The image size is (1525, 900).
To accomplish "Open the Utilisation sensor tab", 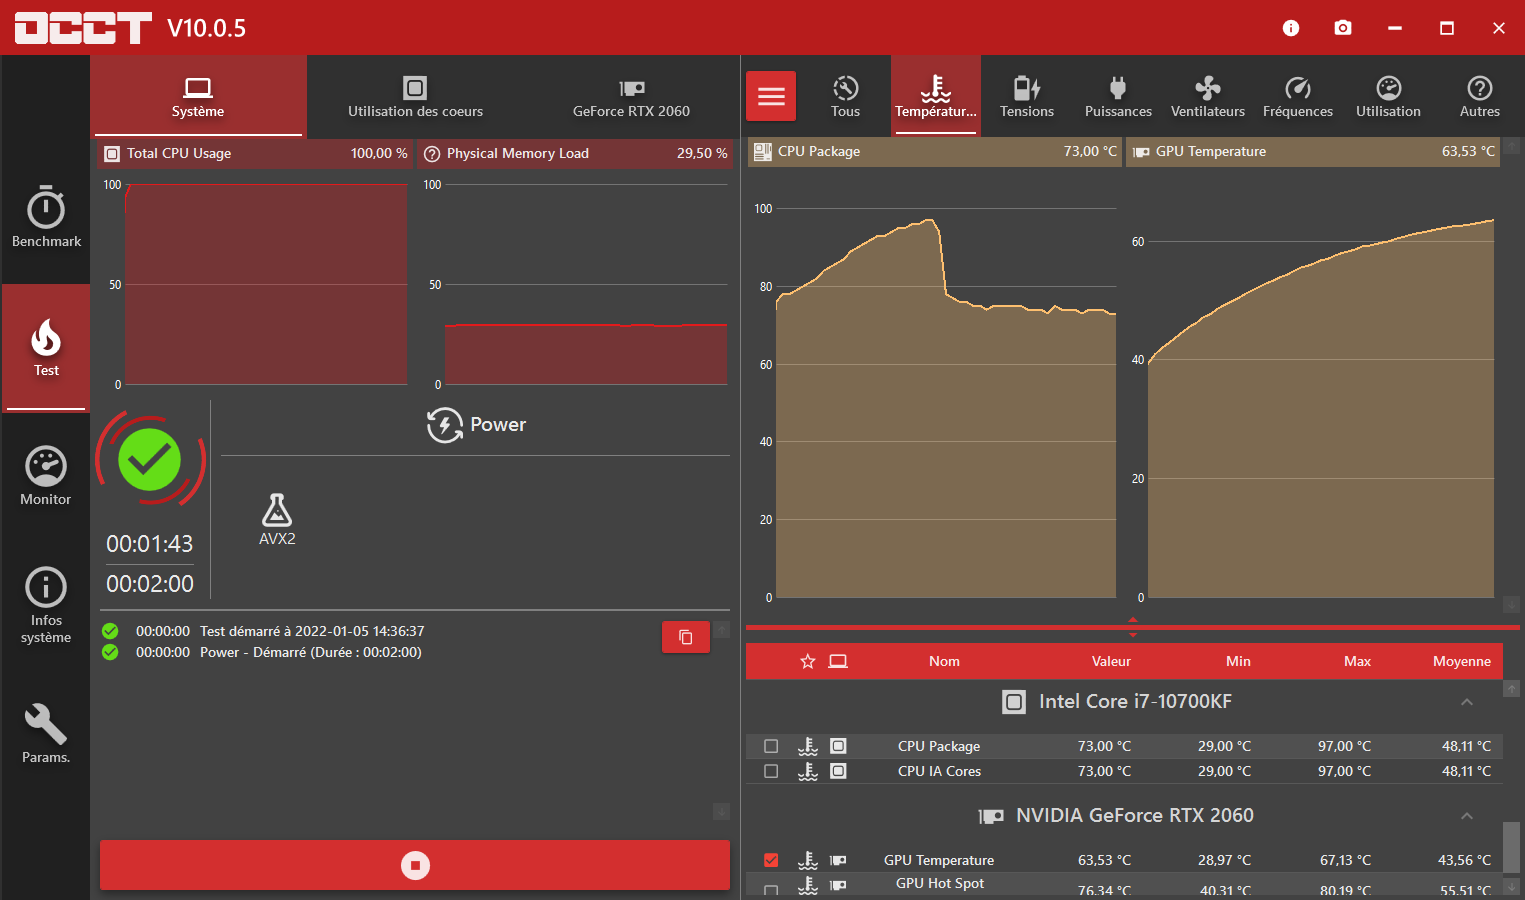I will point(1388,96).
